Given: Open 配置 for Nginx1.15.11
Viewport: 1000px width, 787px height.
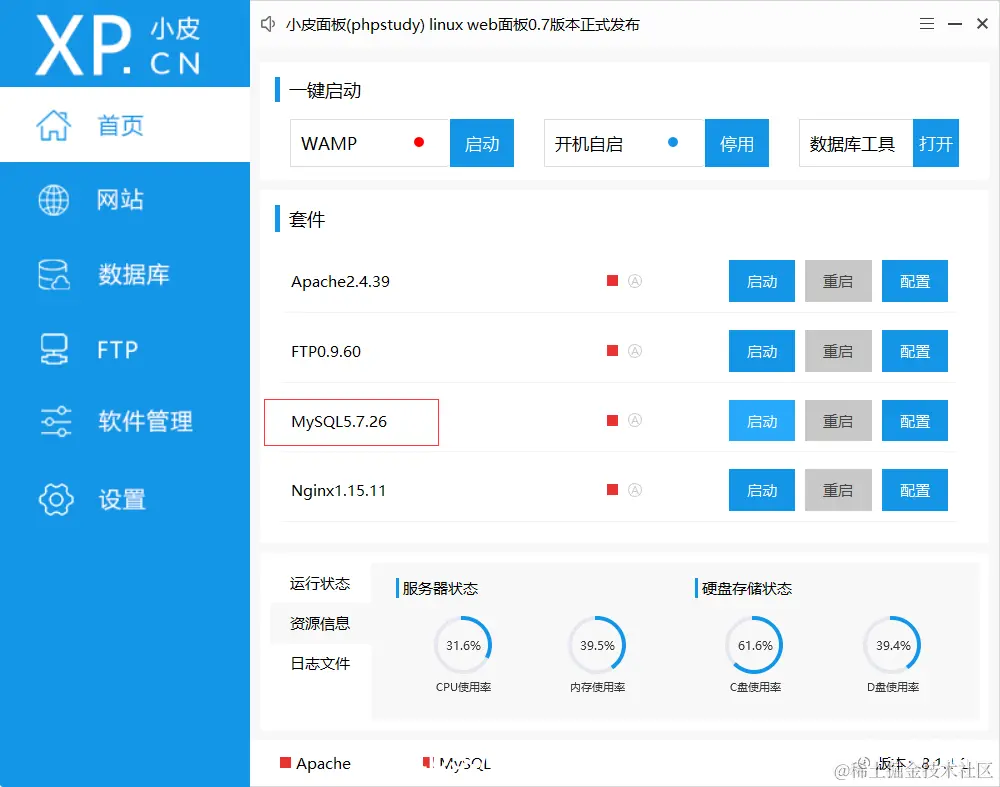Looking at the screenshot, I should click(x=915, y=490).
